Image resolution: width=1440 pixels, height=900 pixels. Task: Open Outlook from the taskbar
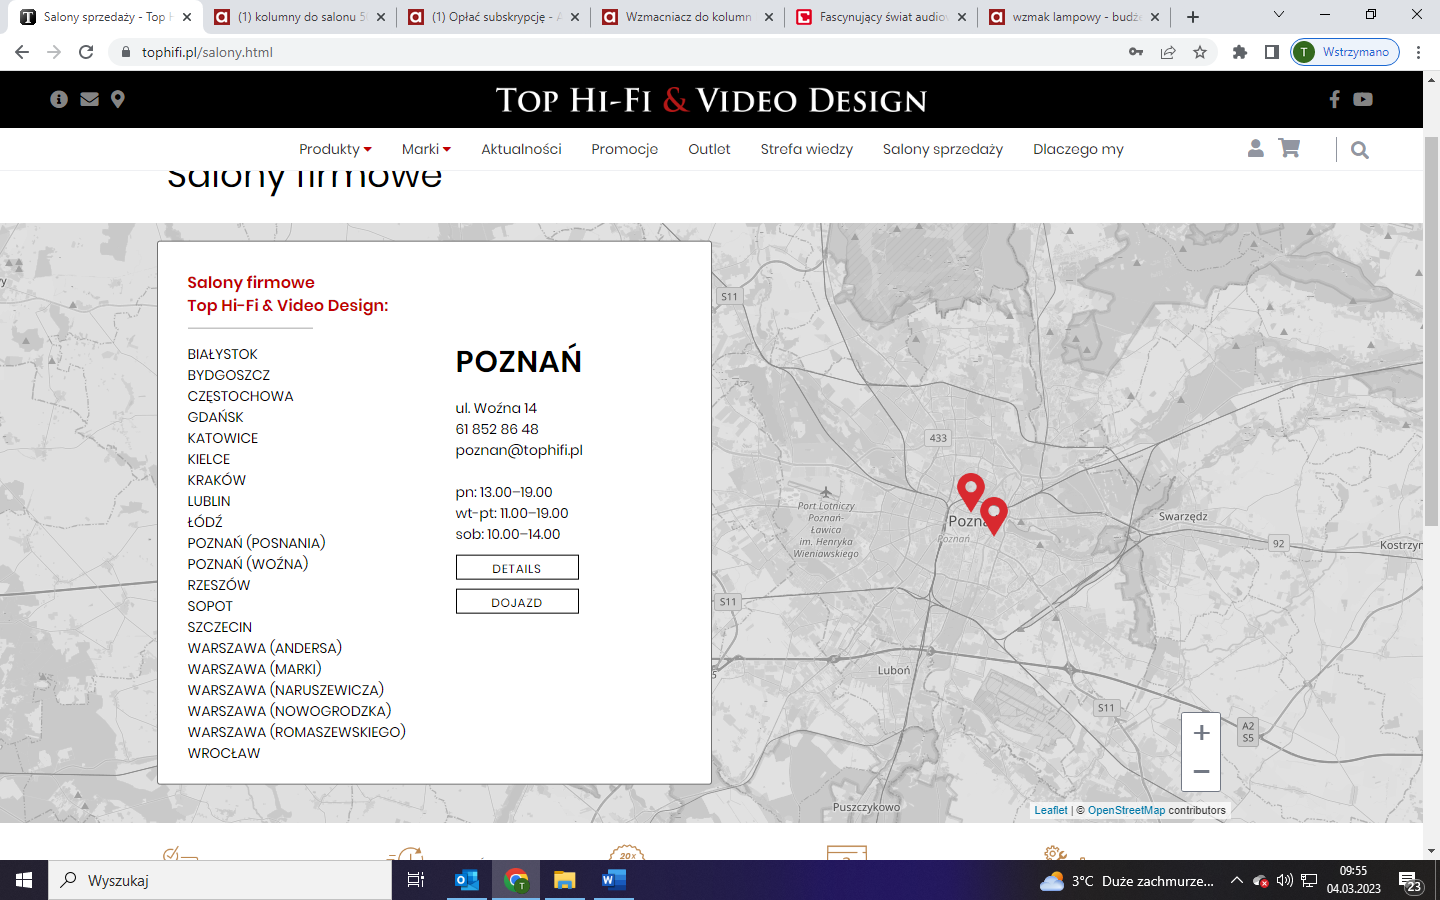click(467, 880)
